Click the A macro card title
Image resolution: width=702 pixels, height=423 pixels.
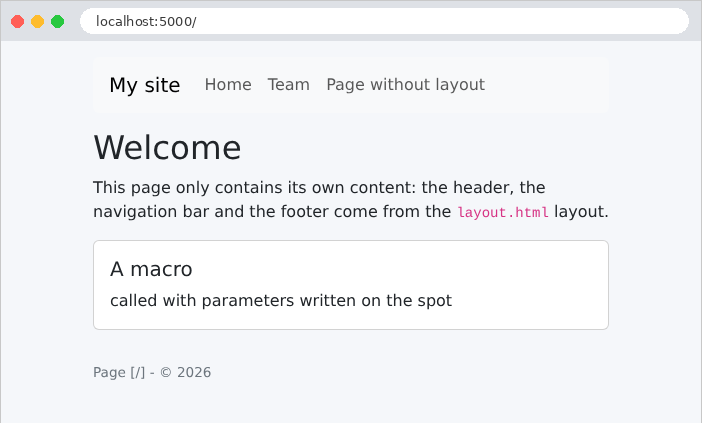pos(151,269)
